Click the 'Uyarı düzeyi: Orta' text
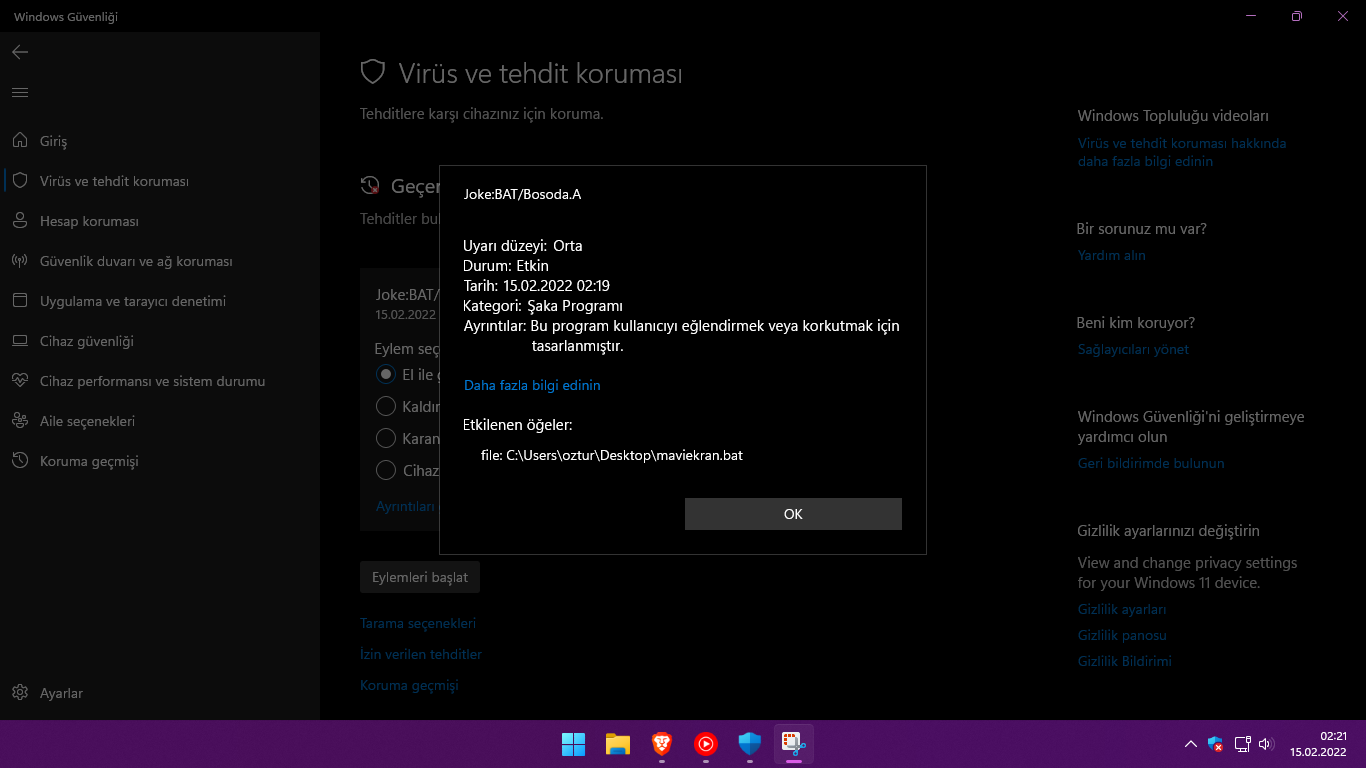Viewport: 1366px width, 768px height. (x=523, y=246)
